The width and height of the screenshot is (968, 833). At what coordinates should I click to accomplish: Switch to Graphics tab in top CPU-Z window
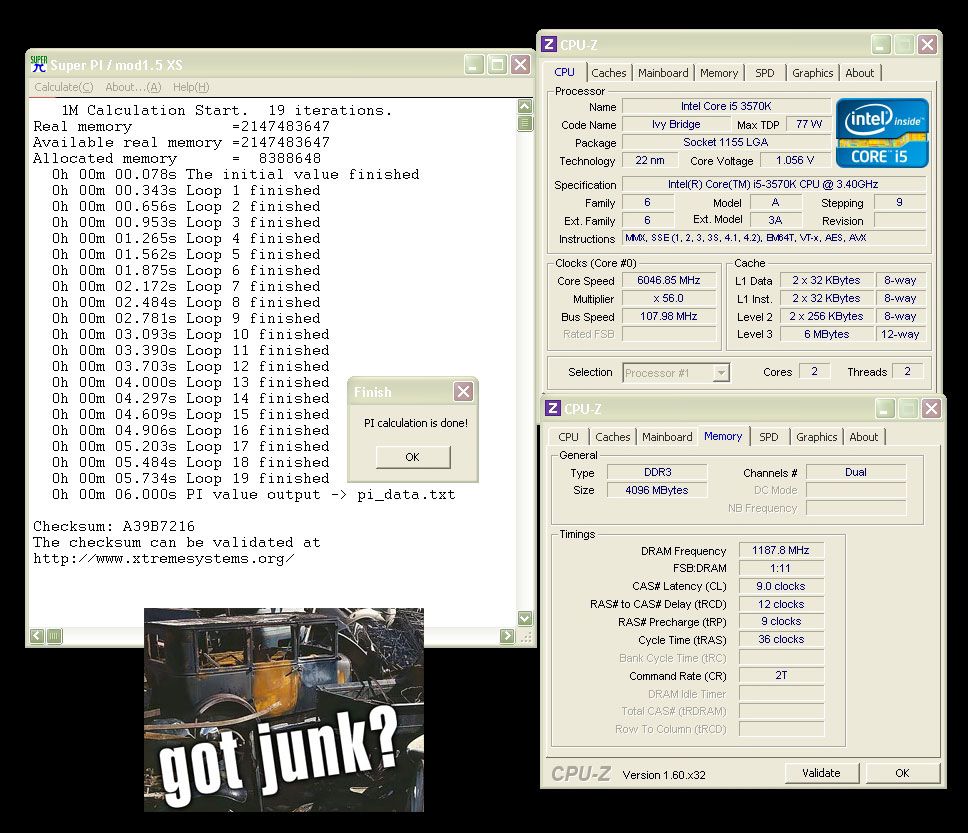point(812,73)
